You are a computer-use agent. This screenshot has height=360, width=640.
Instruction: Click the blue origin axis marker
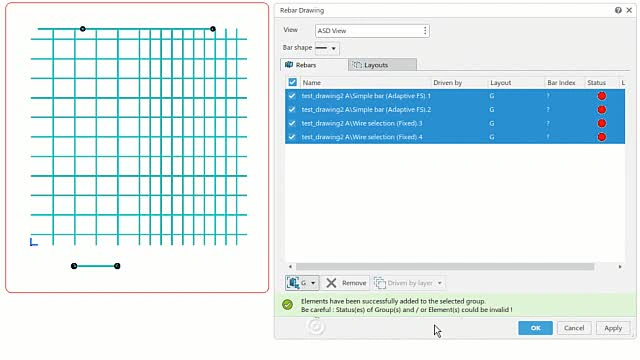(x=33, y=242)
